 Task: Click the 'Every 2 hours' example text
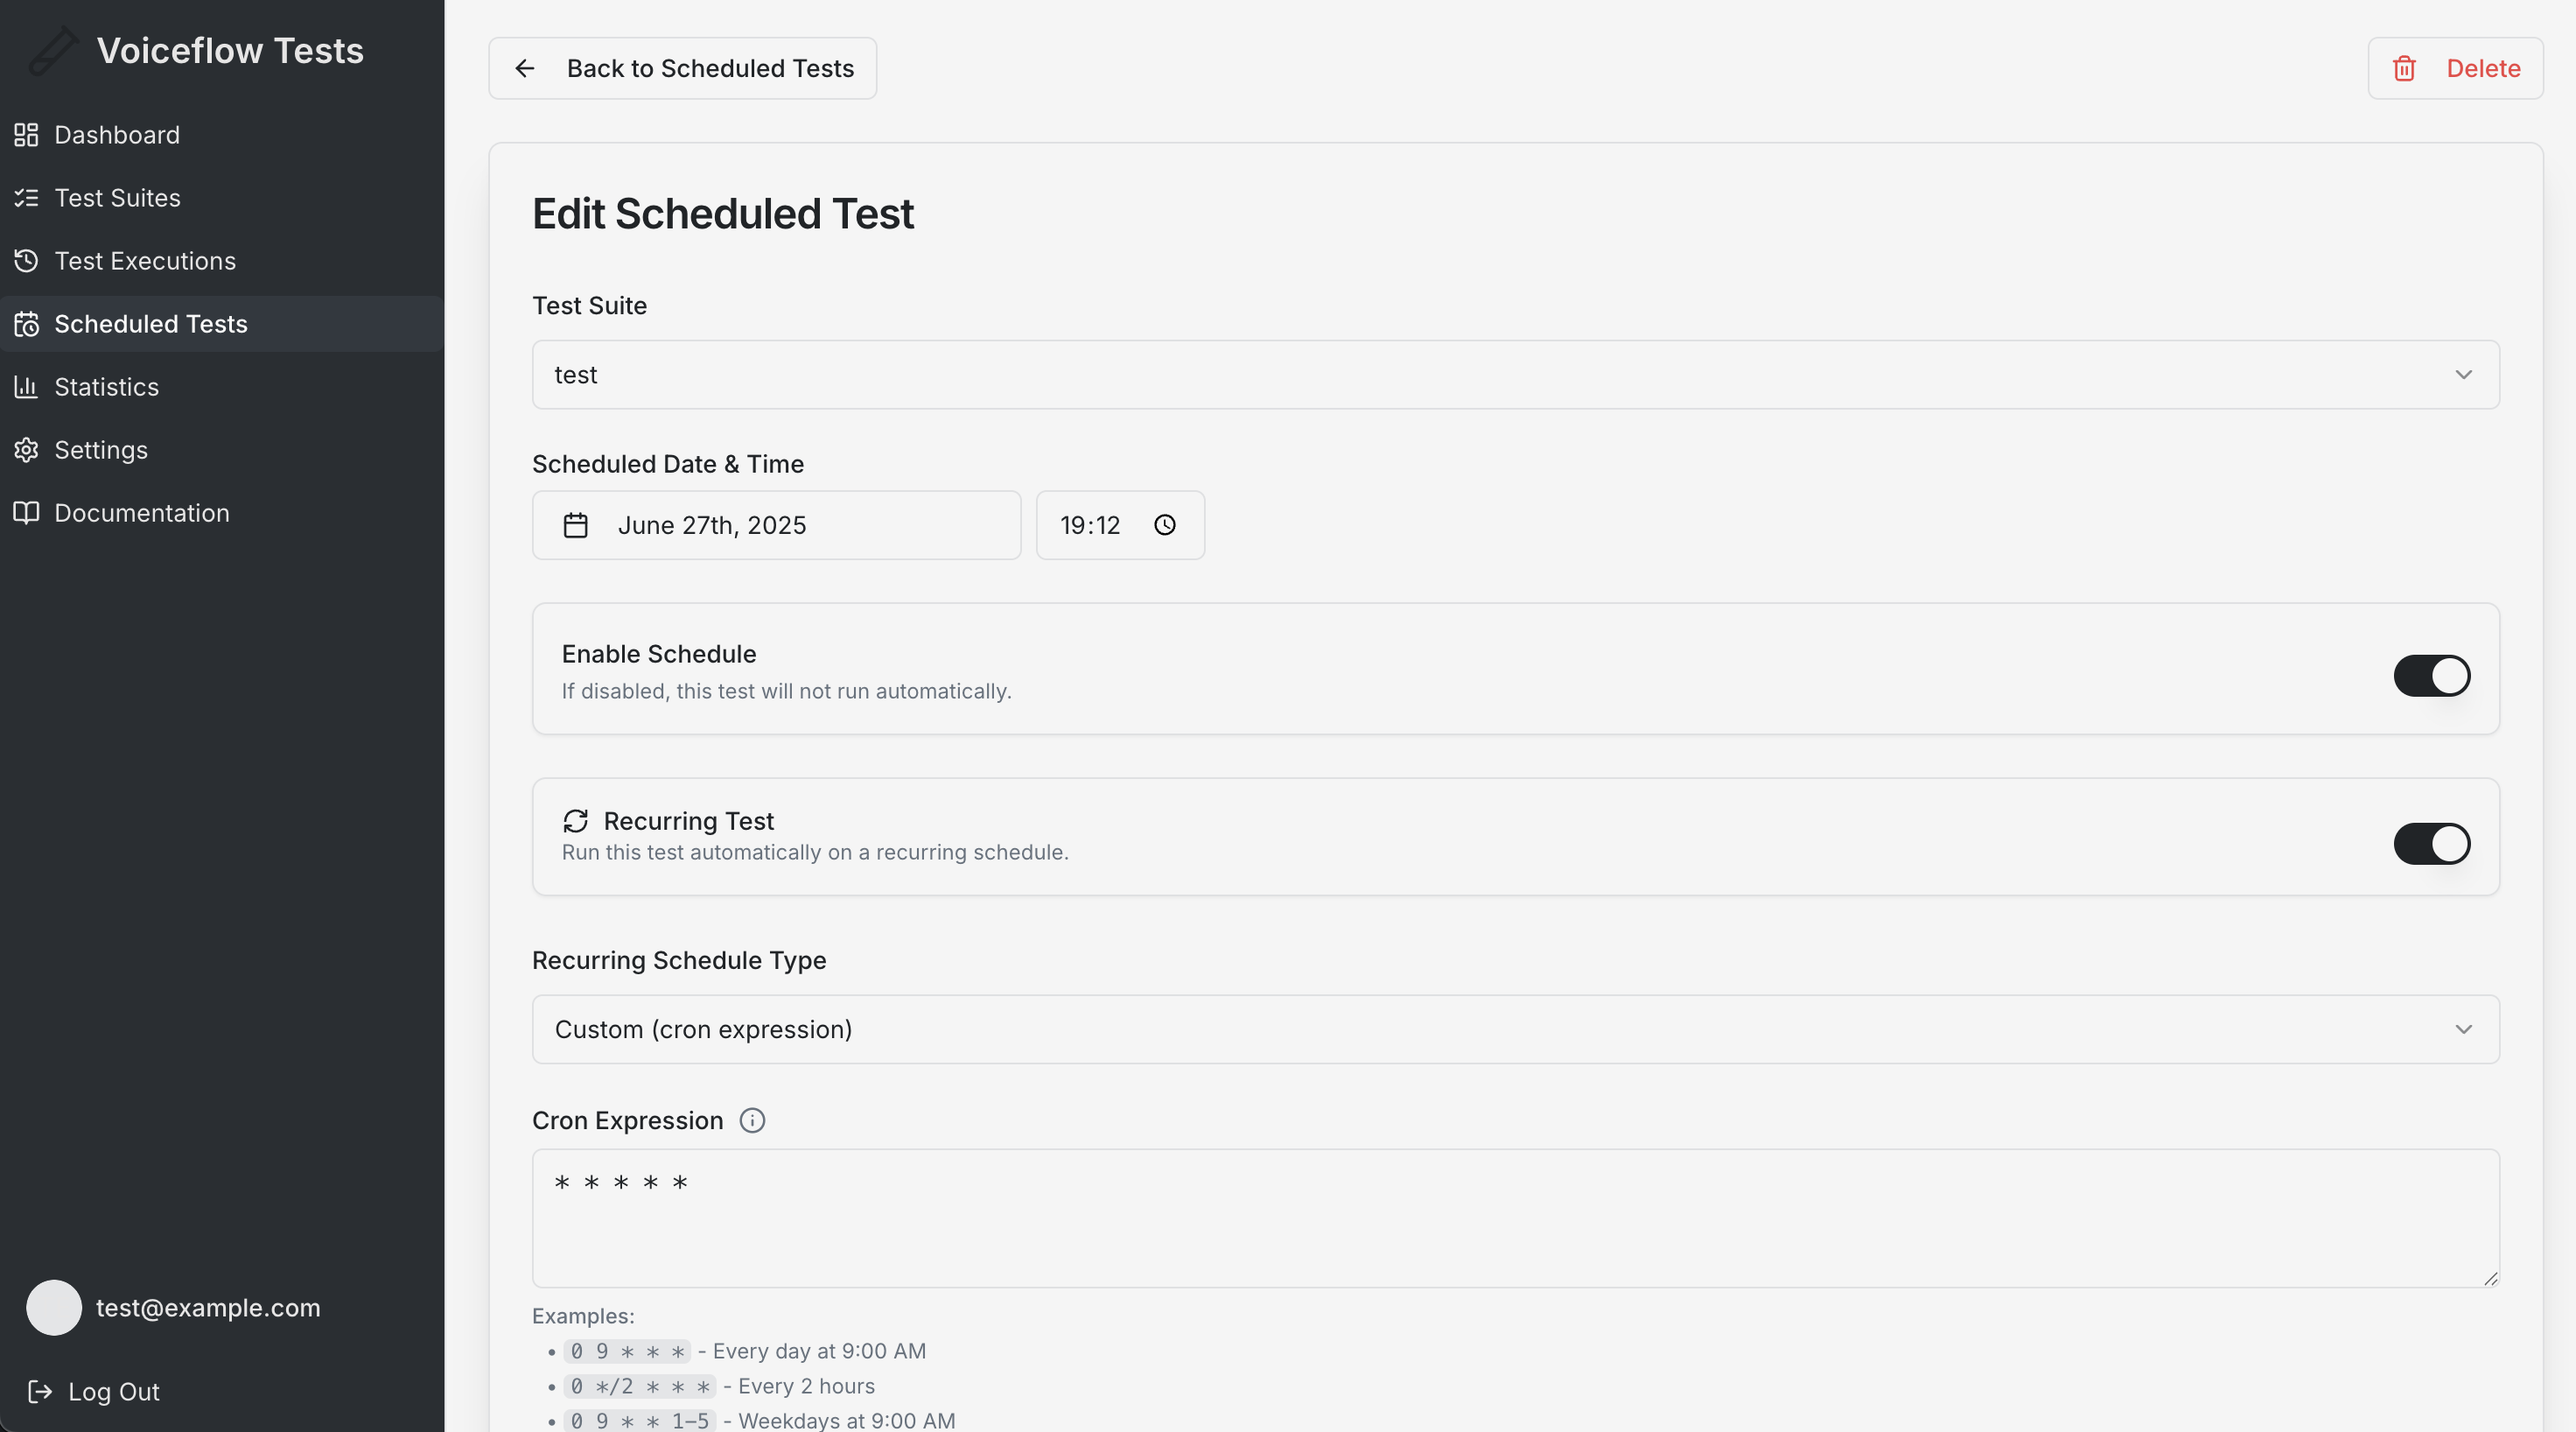coord(806,1387)
